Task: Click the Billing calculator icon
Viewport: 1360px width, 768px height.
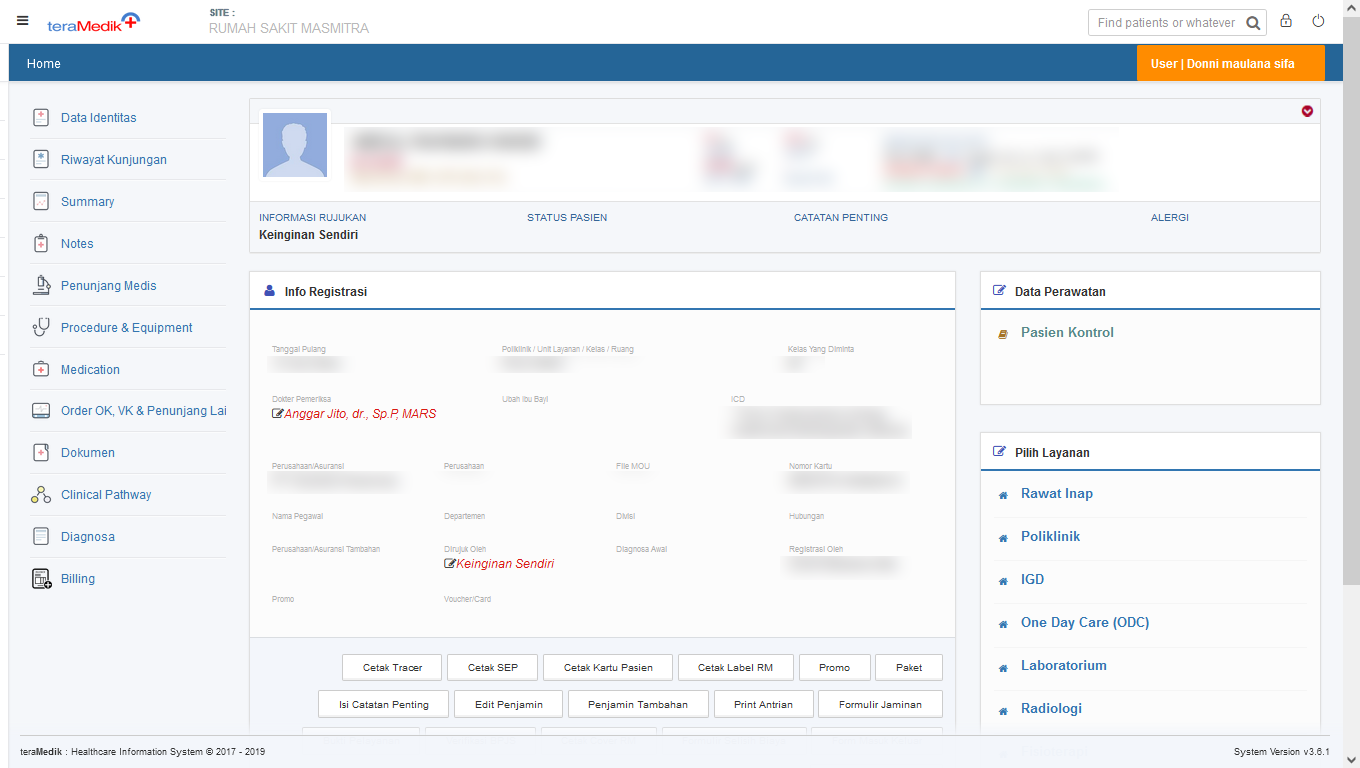Action: (x=42, y=579)
